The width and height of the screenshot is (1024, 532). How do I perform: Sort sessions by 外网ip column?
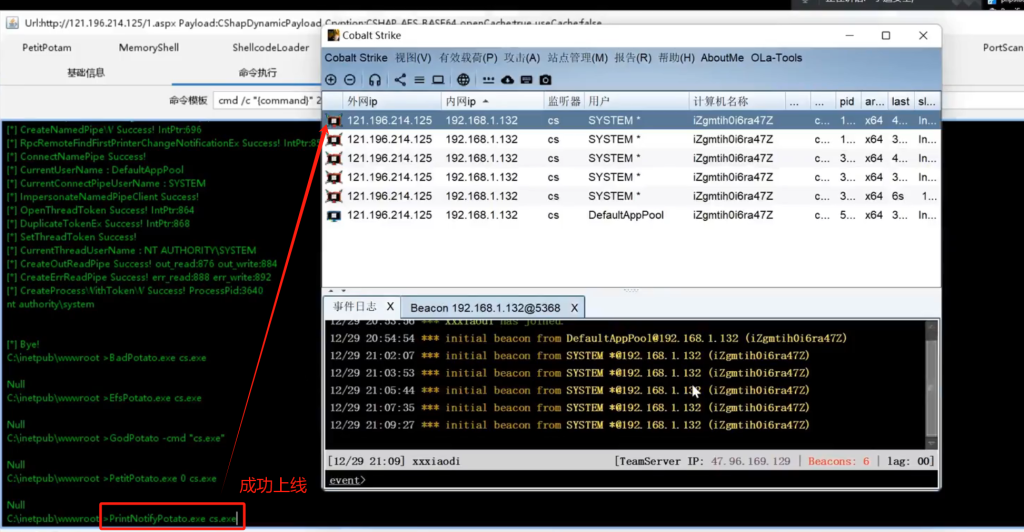[392, 101]
